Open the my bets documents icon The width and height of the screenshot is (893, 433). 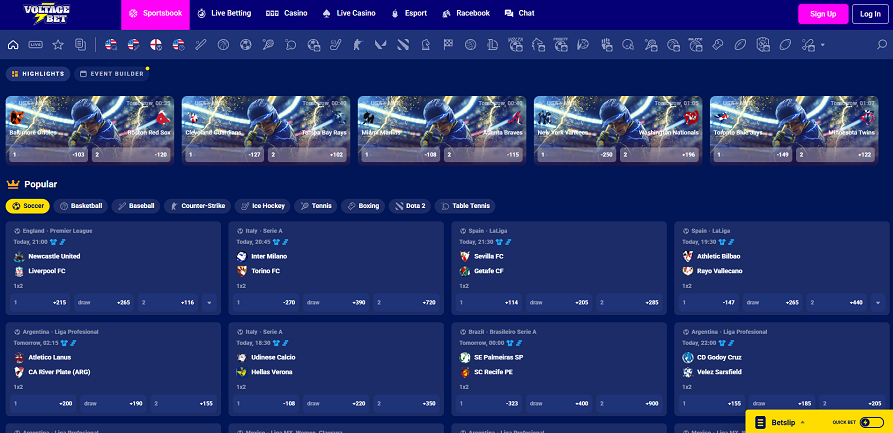tap(80, 44)
